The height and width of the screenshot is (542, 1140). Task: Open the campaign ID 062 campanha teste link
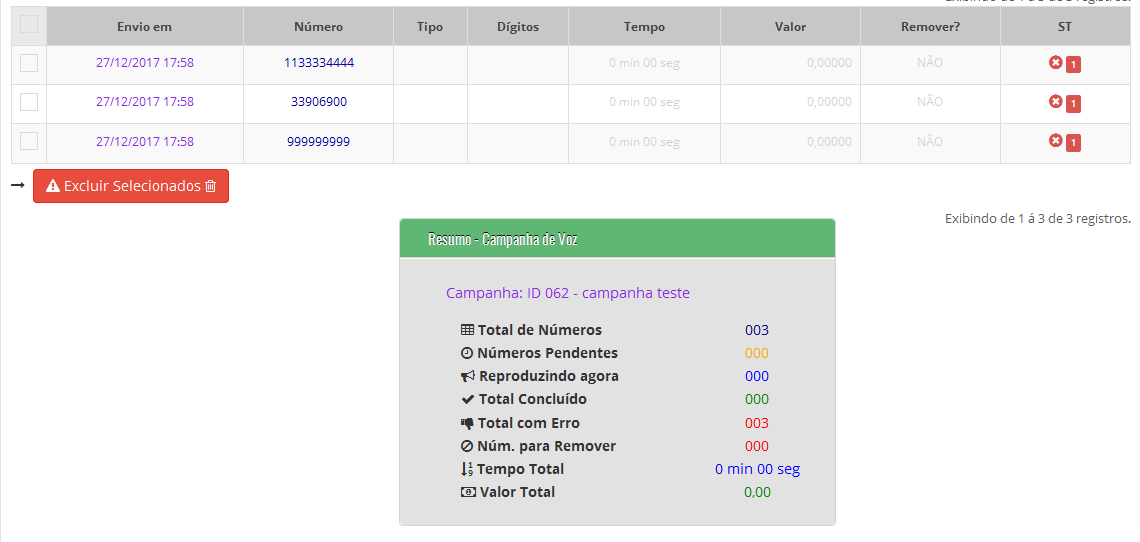[x=567, y=293]
